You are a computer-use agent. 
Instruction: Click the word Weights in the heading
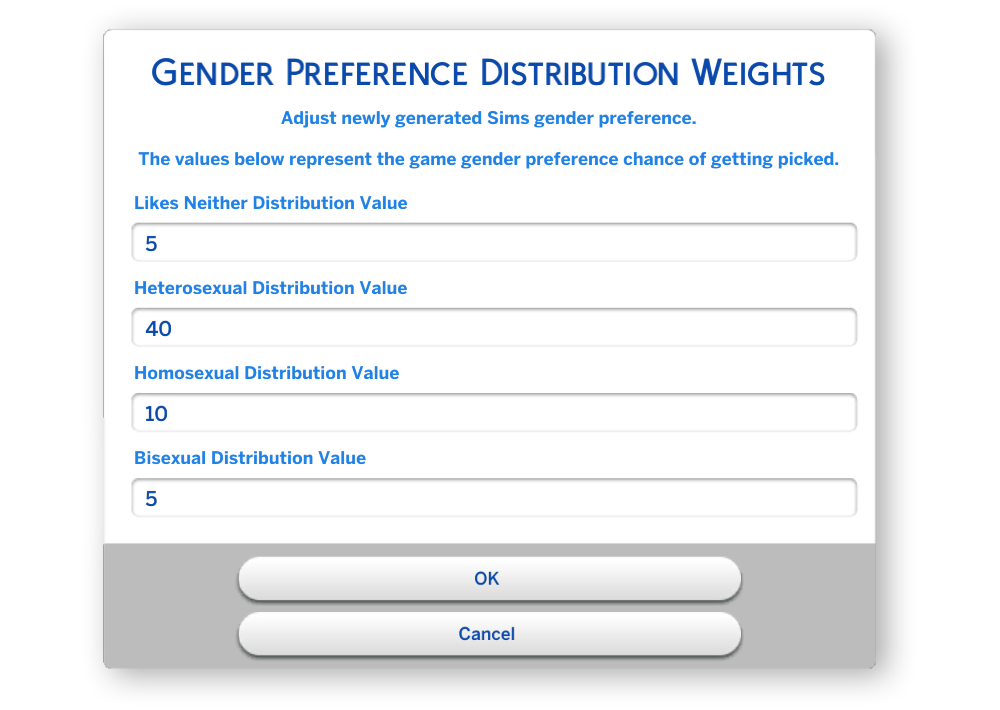[x=758, y=73]
